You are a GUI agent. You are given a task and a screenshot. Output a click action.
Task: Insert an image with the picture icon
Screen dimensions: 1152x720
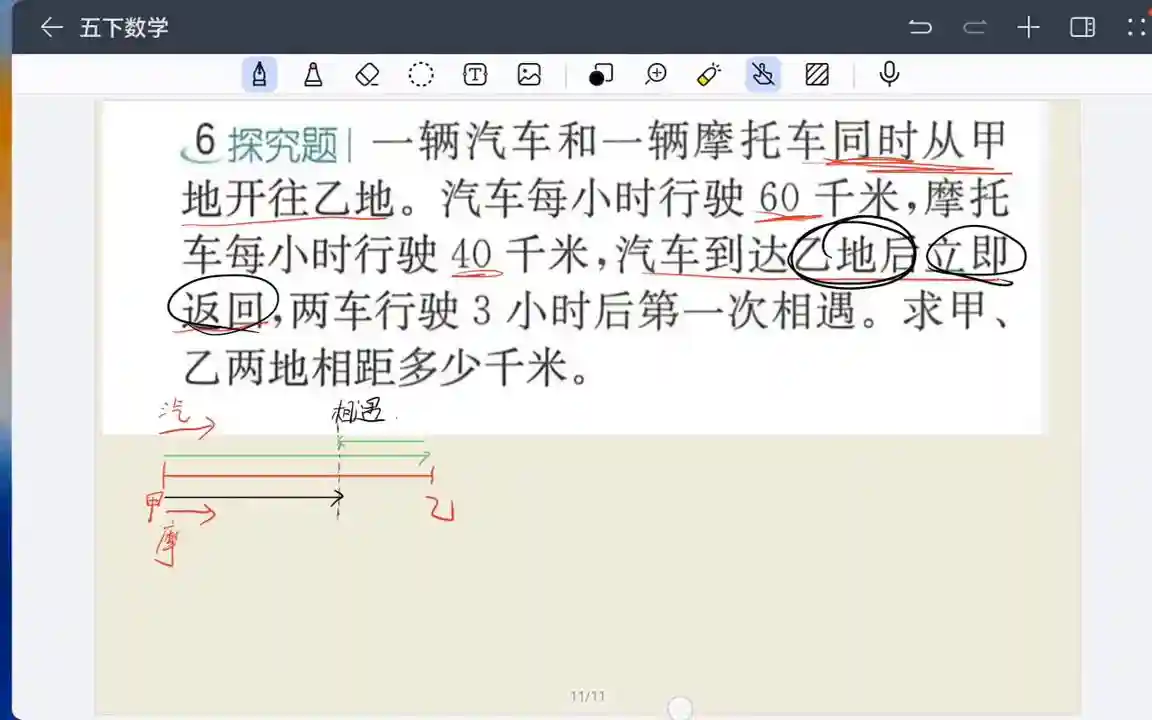coord(529,75)
